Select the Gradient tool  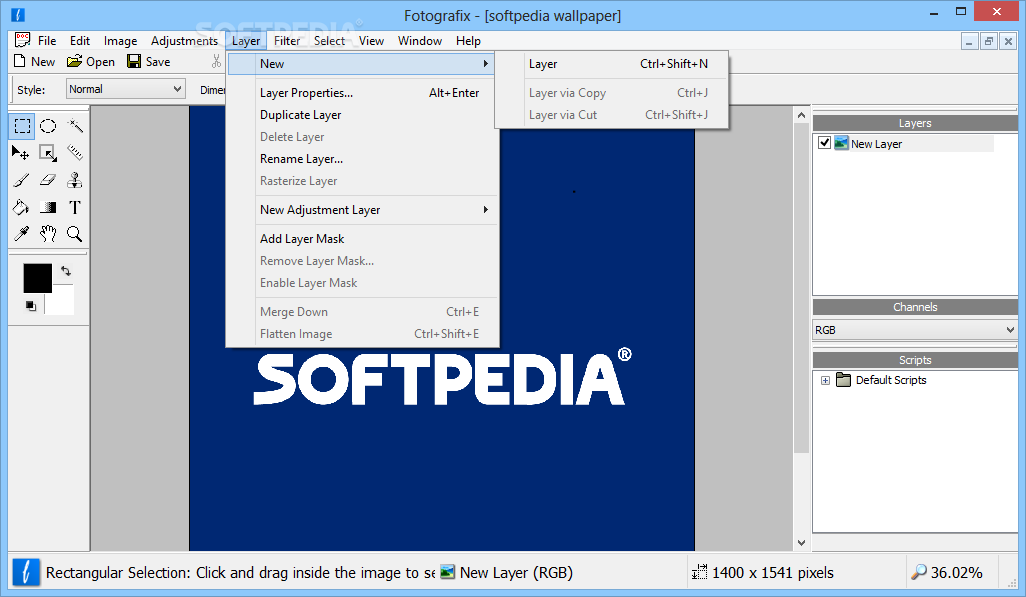48,208
